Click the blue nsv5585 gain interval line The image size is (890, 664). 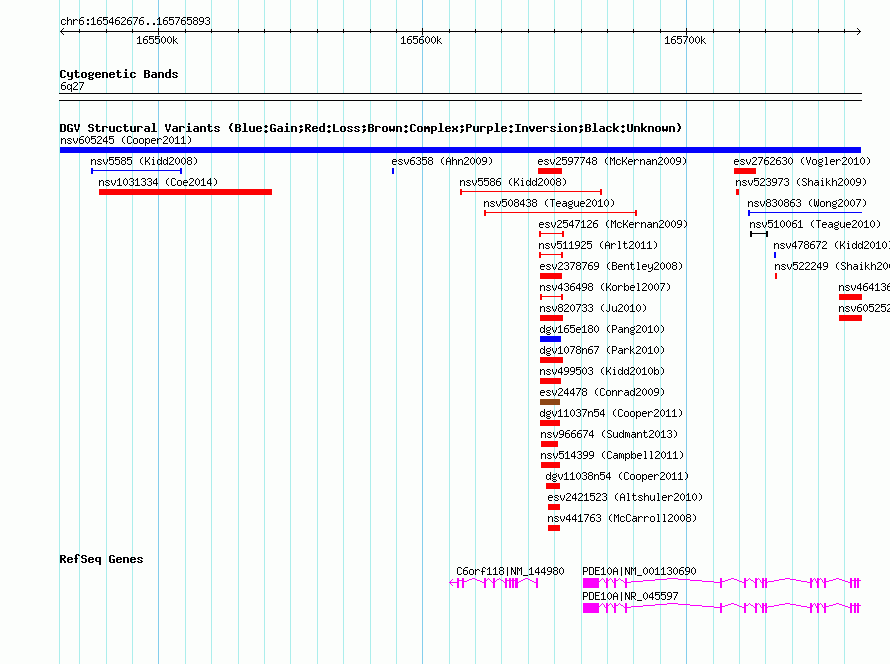click(136, 171)
